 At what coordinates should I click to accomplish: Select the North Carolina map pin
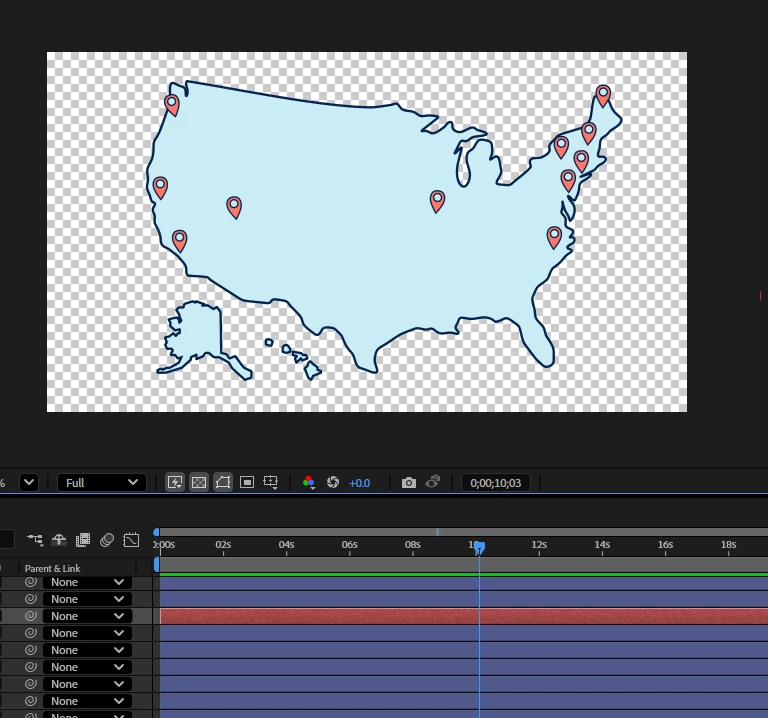coord(554,238)
